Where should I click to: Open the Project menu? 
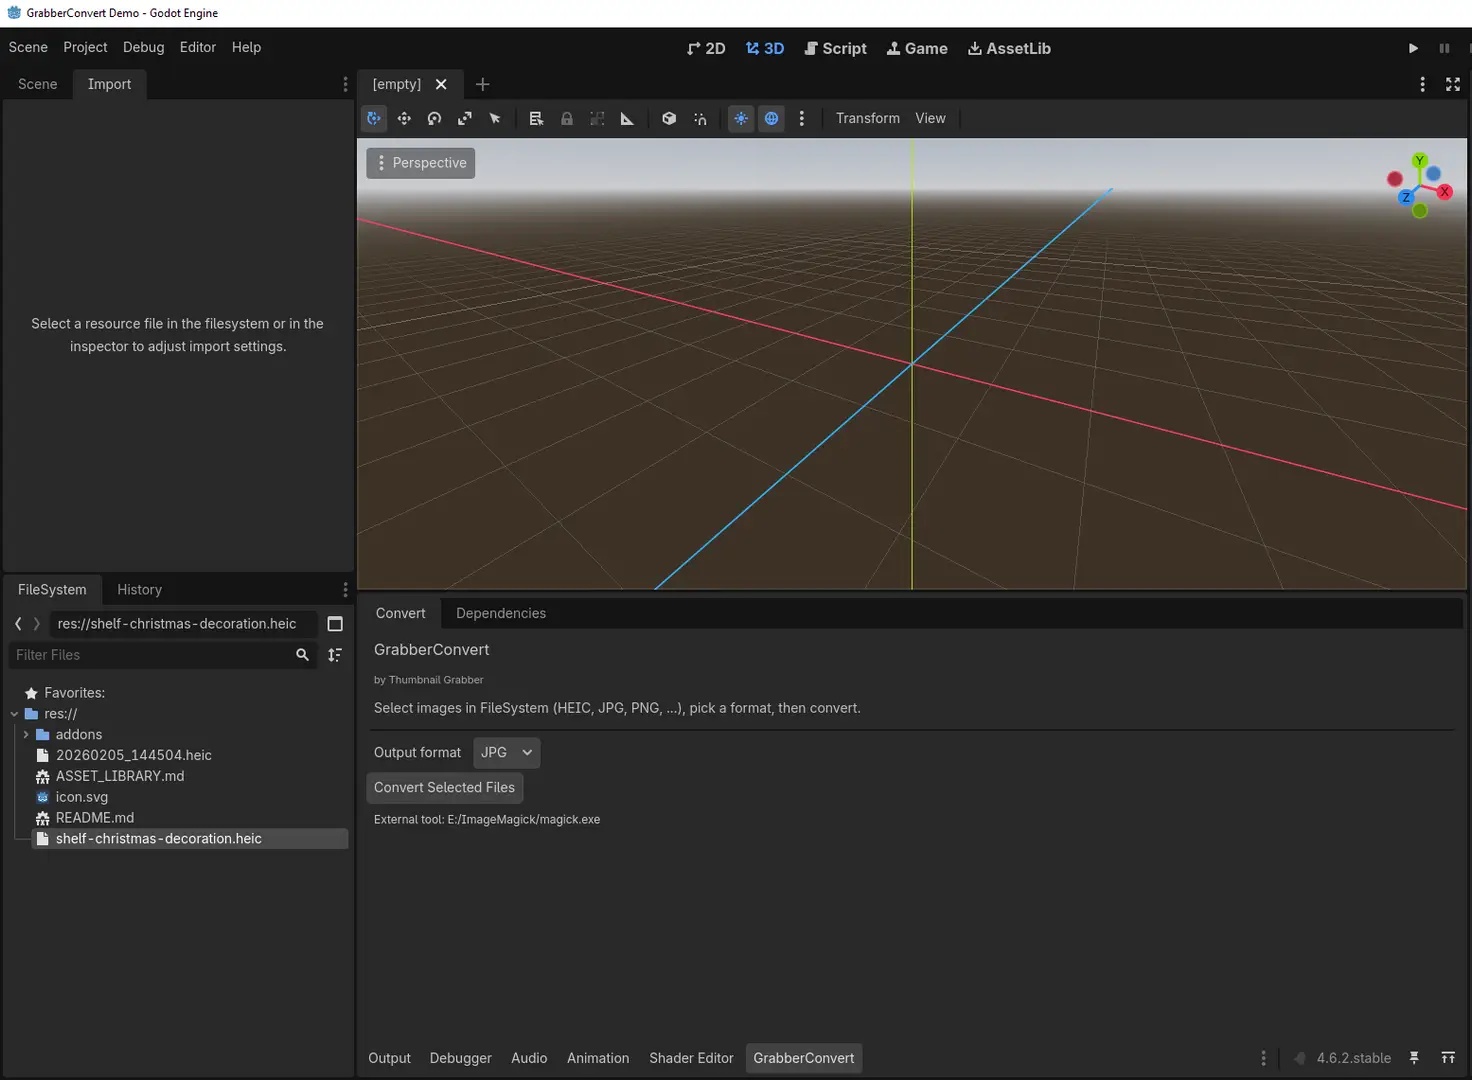pyautogui.click(x=85, y=47)
